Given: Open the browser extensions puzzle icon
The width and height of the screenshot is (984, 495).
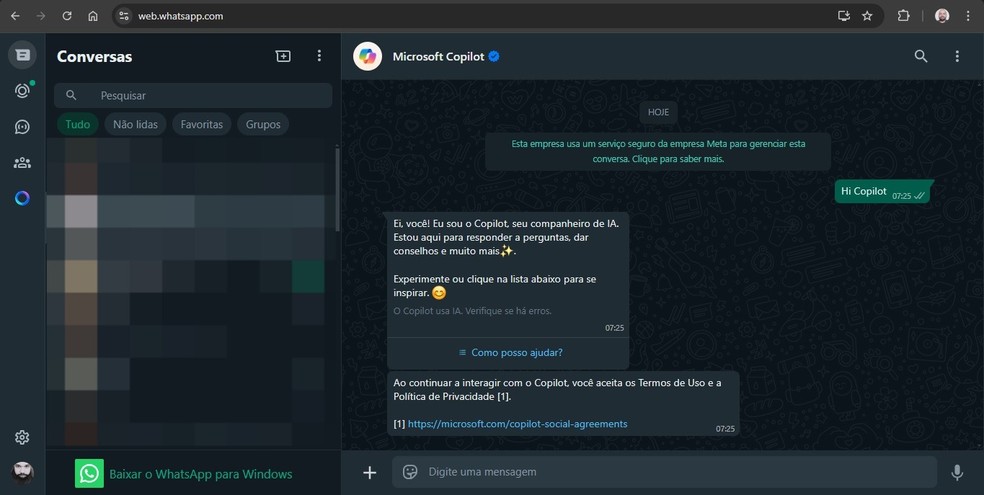Looking at the screenshot, I should point(904,16).
